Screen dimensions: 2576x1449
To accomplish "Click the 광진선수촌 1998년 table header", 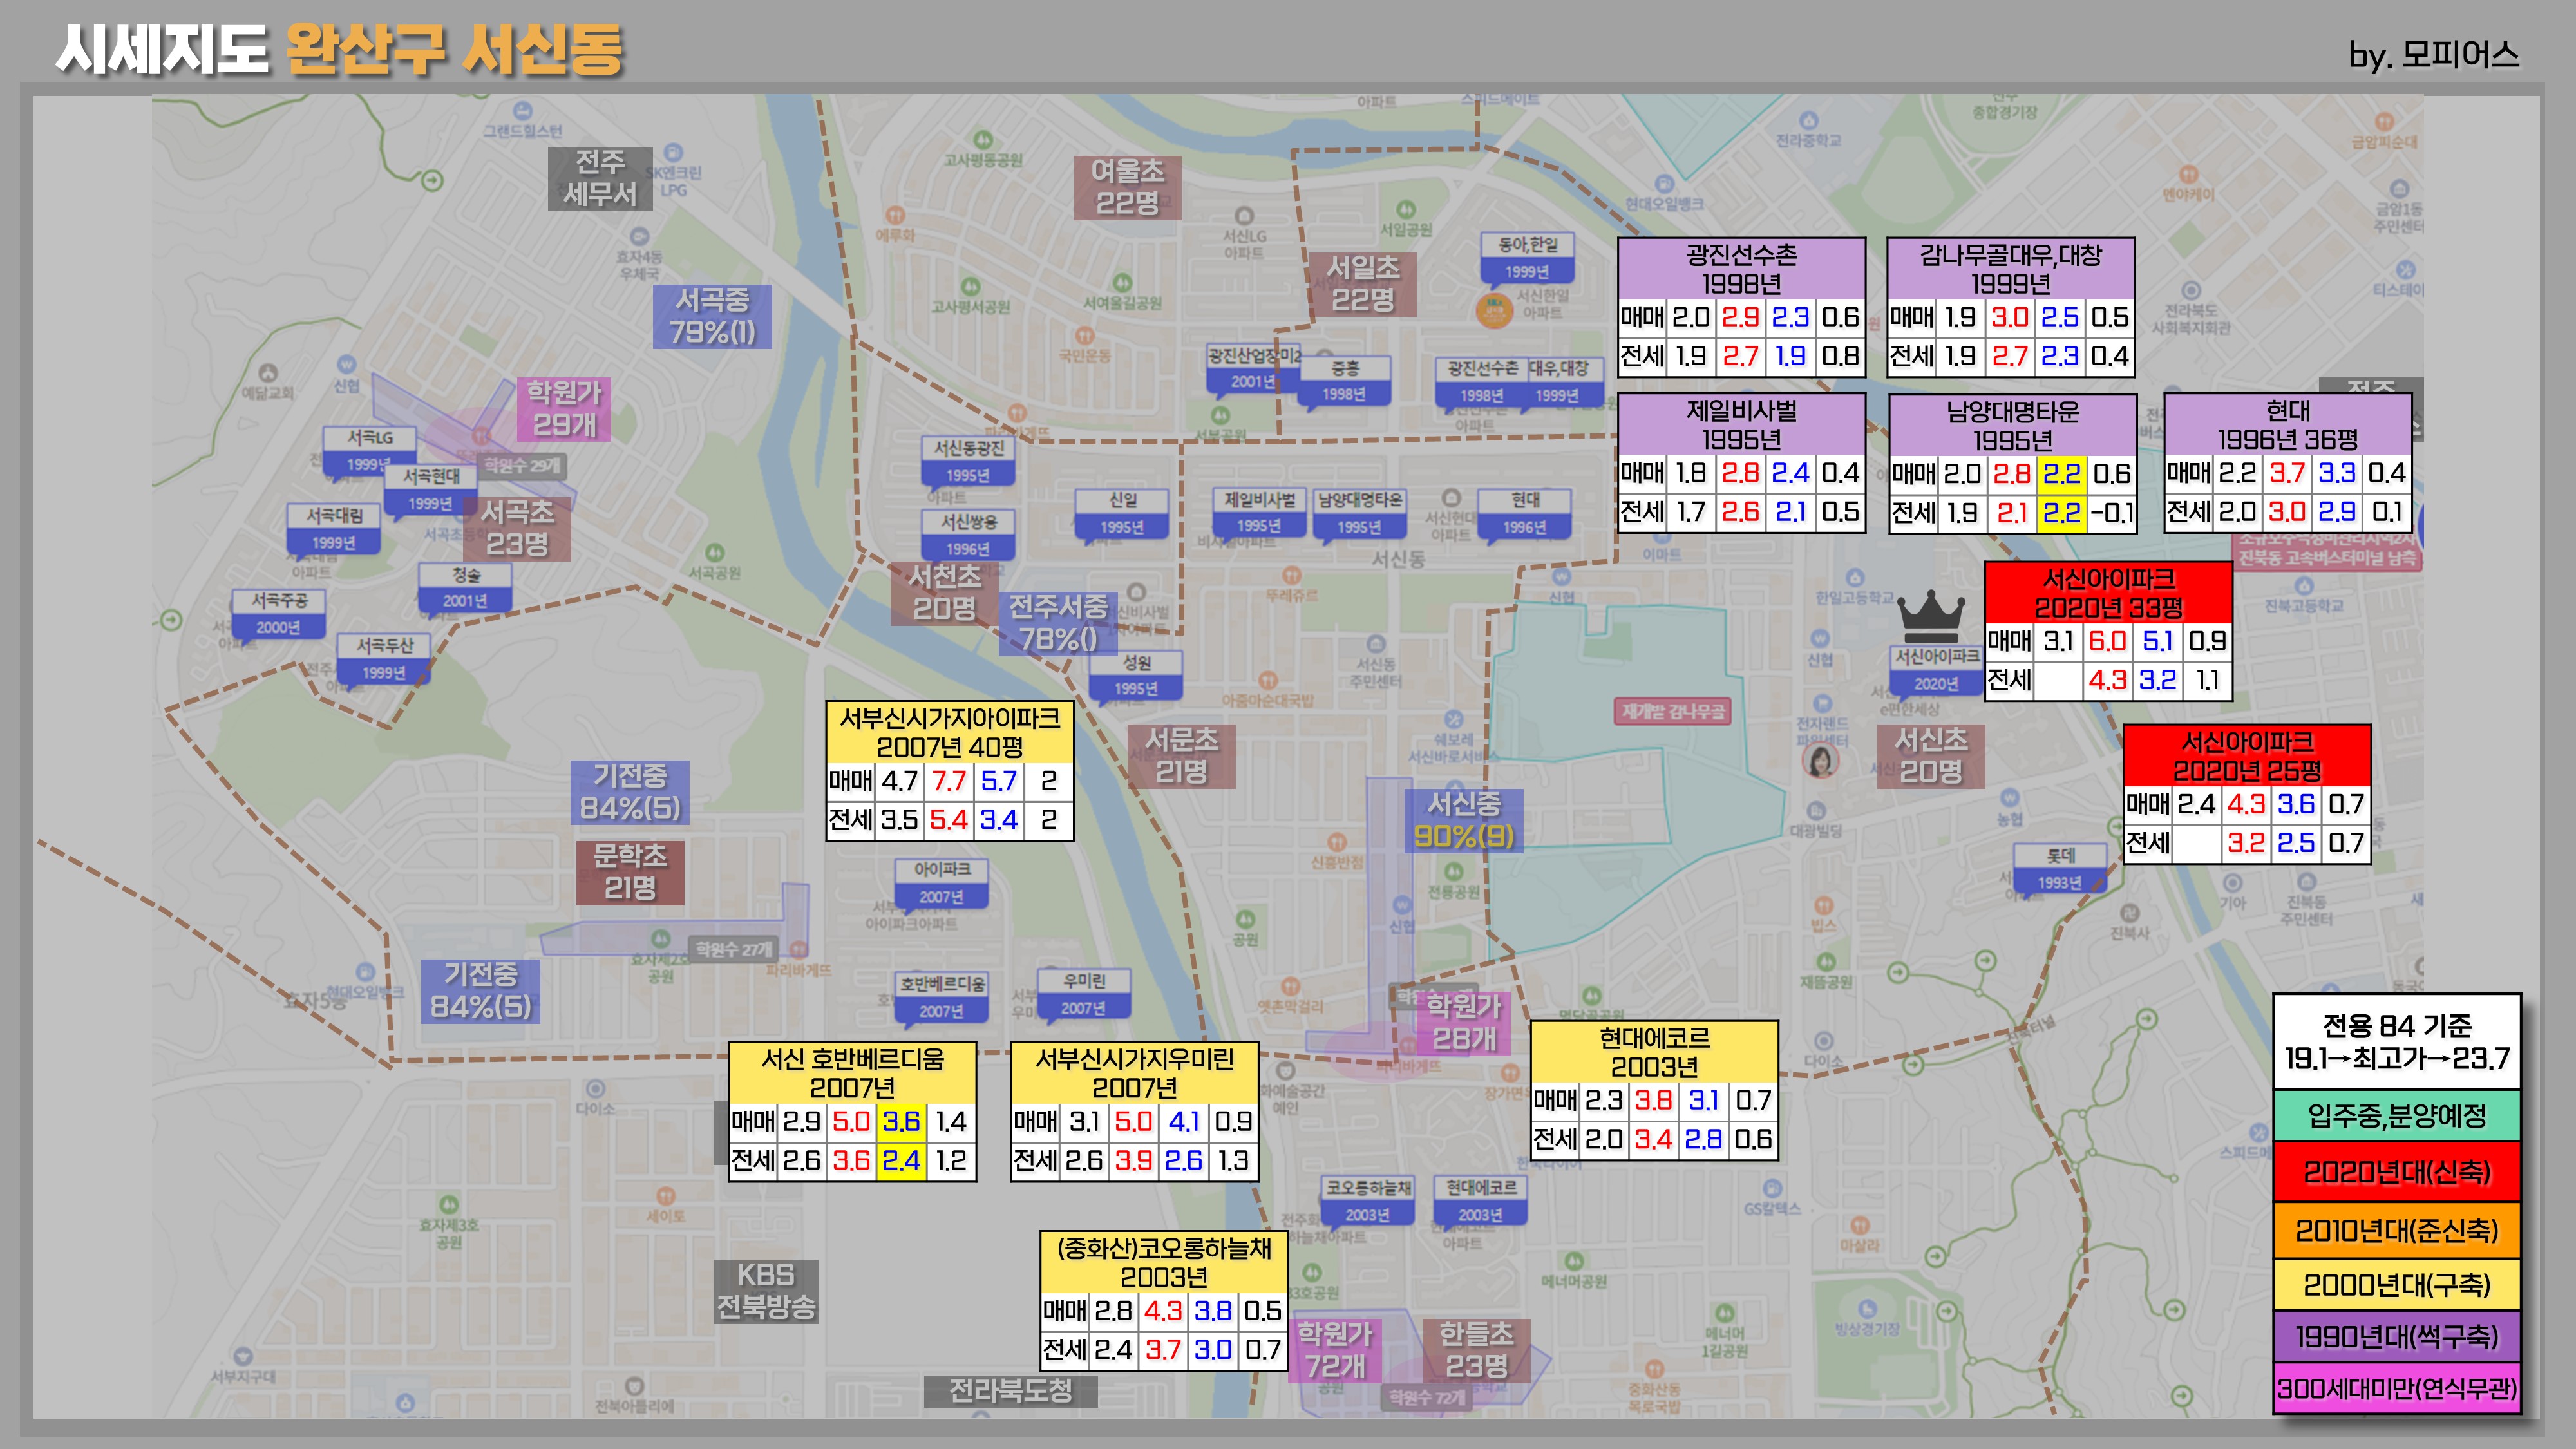I will (1741, 268).
